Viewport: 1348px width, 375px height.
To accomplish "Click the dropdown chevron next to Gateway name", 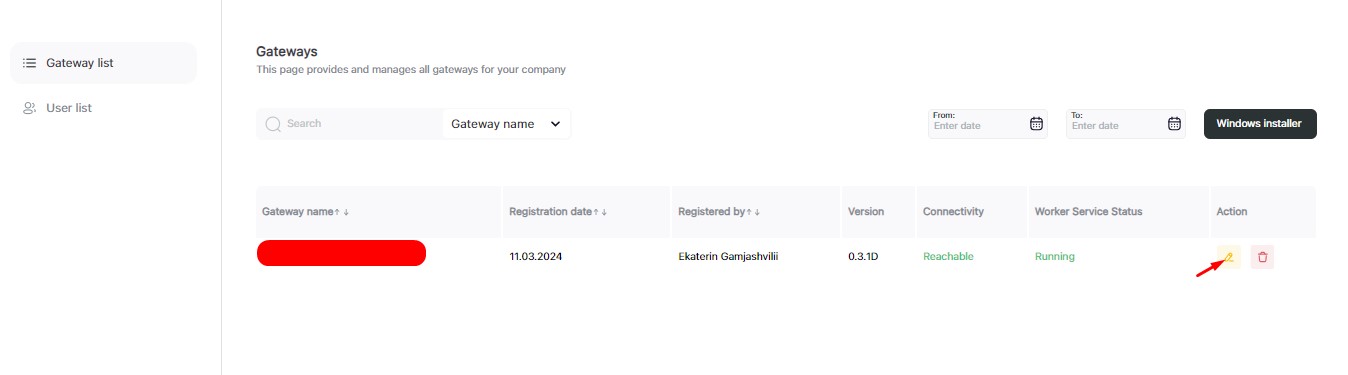I will 555,124.
